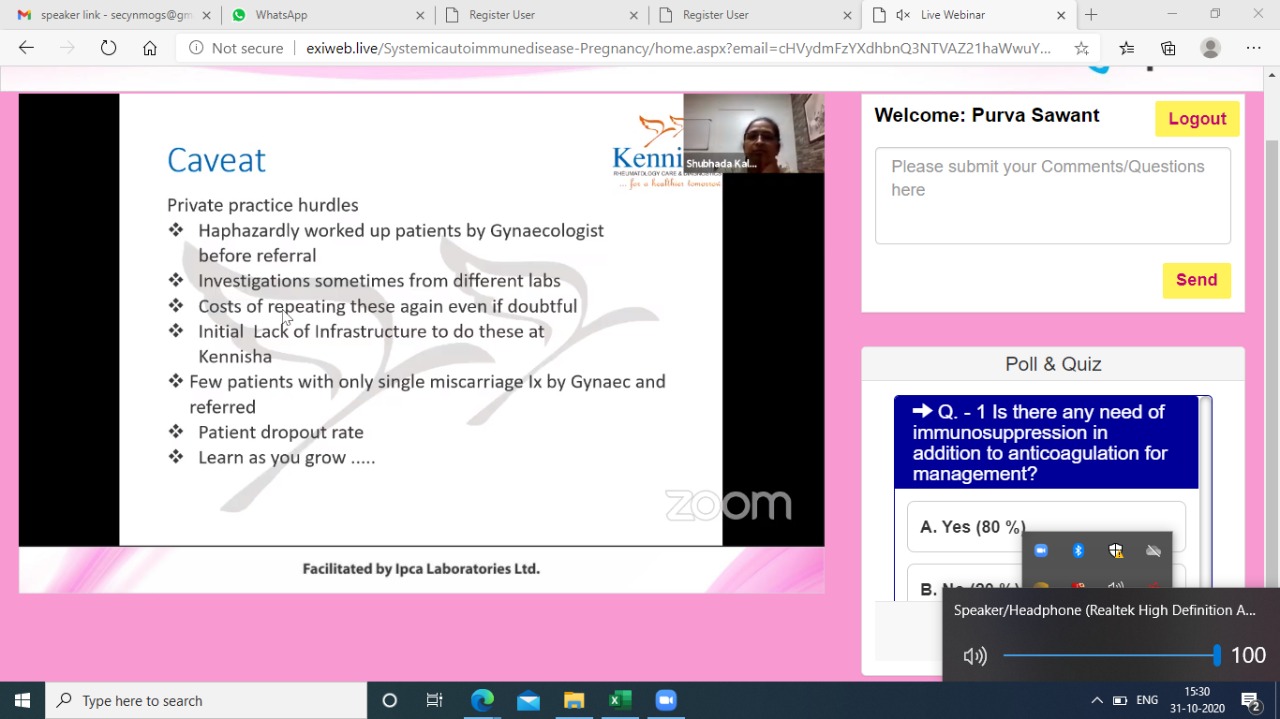This screenshot has width=1280, height=719.
Task: Click the volume slider track
Action: 1110,656
